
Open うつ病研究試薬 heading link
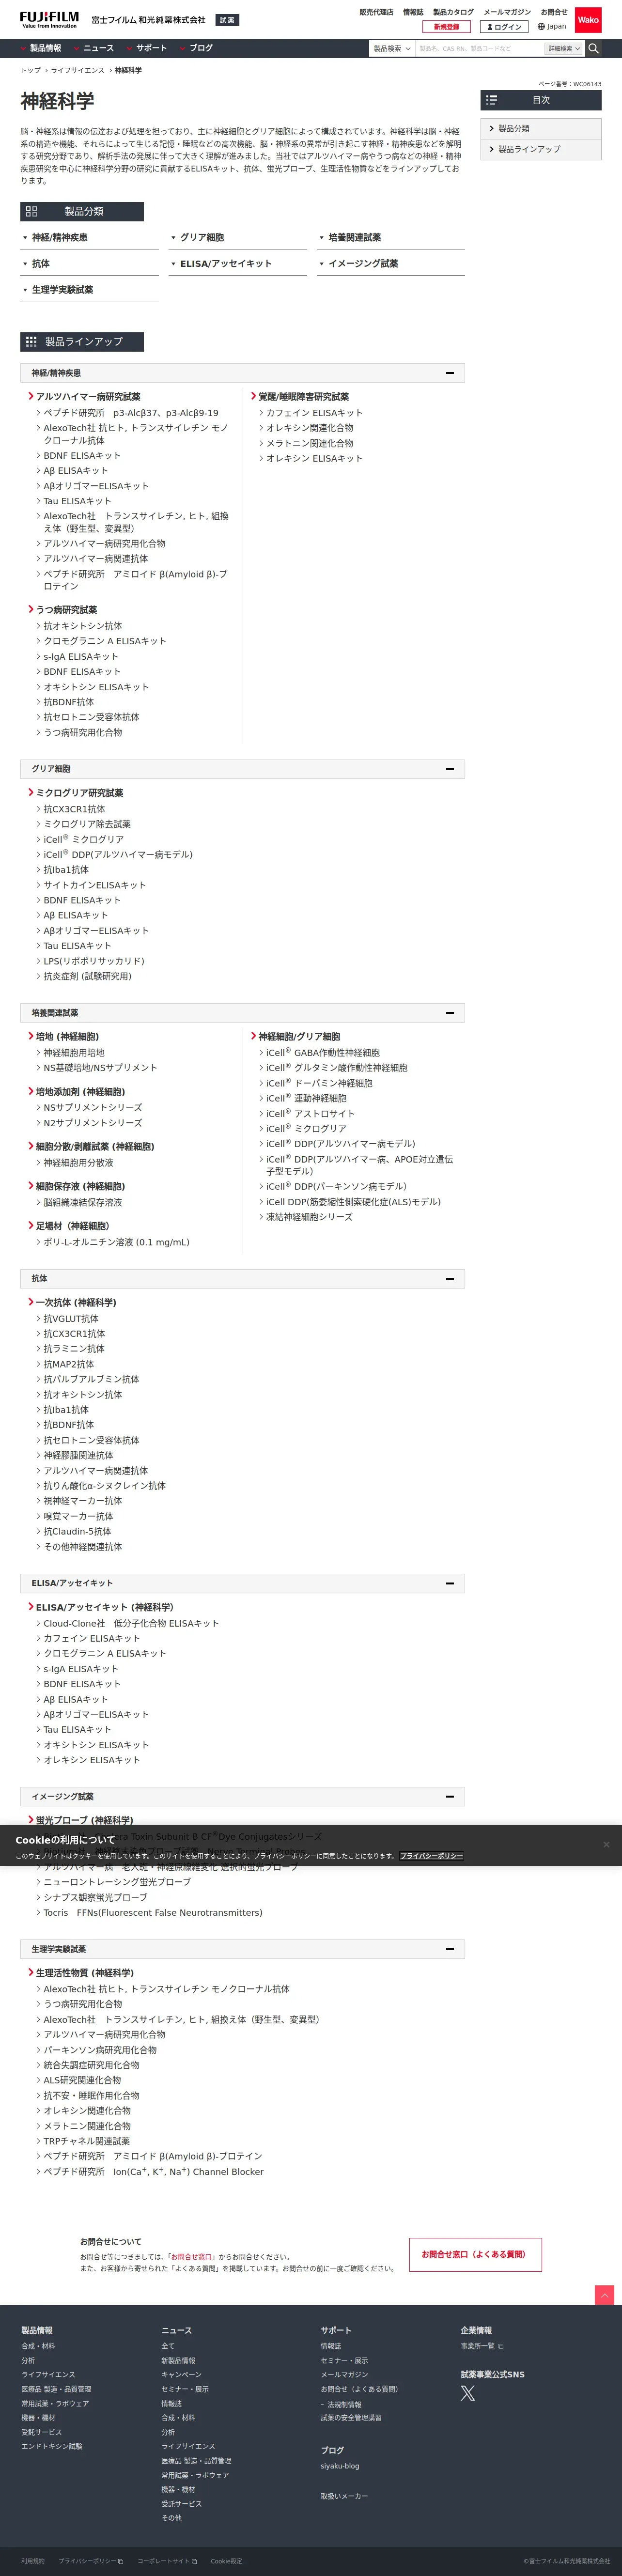(x=66, y=609)
